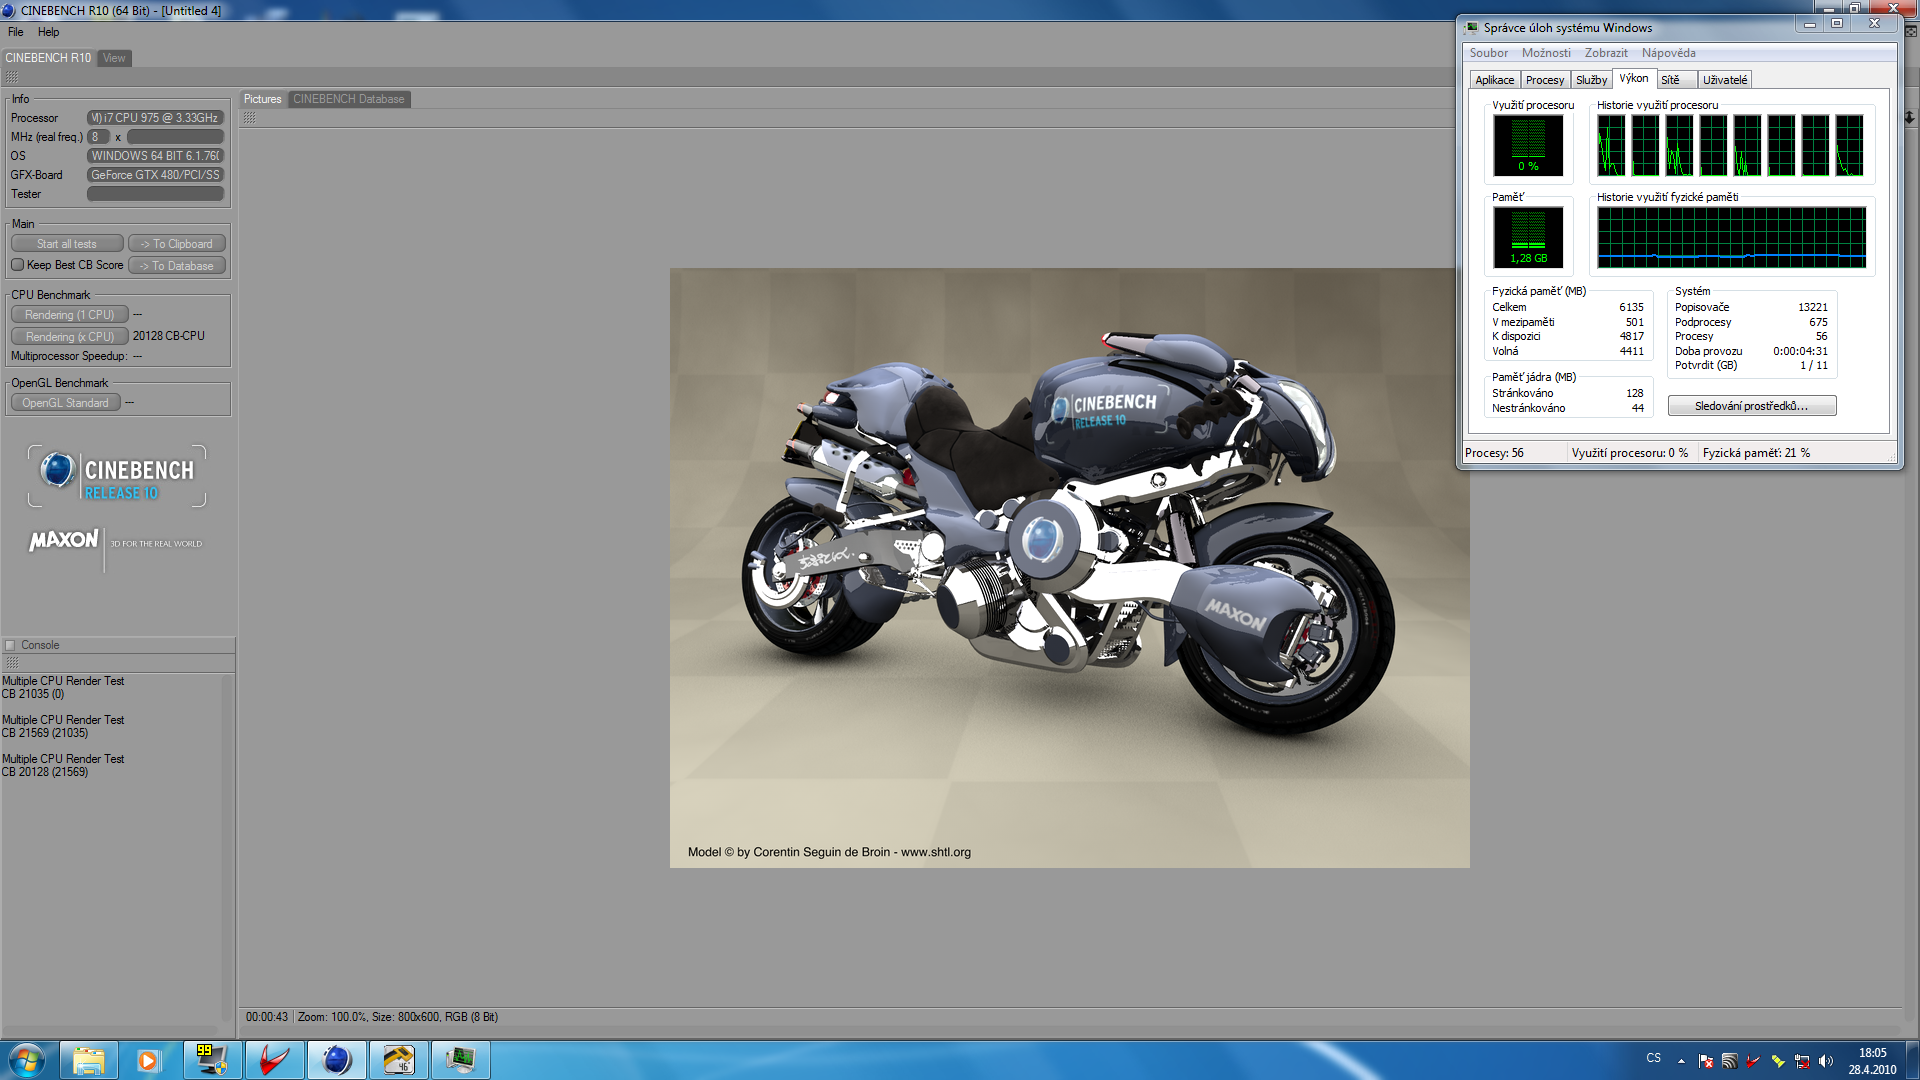
Task: Open Zobrazit menu in Task Manager
Action: (1606, 53)
